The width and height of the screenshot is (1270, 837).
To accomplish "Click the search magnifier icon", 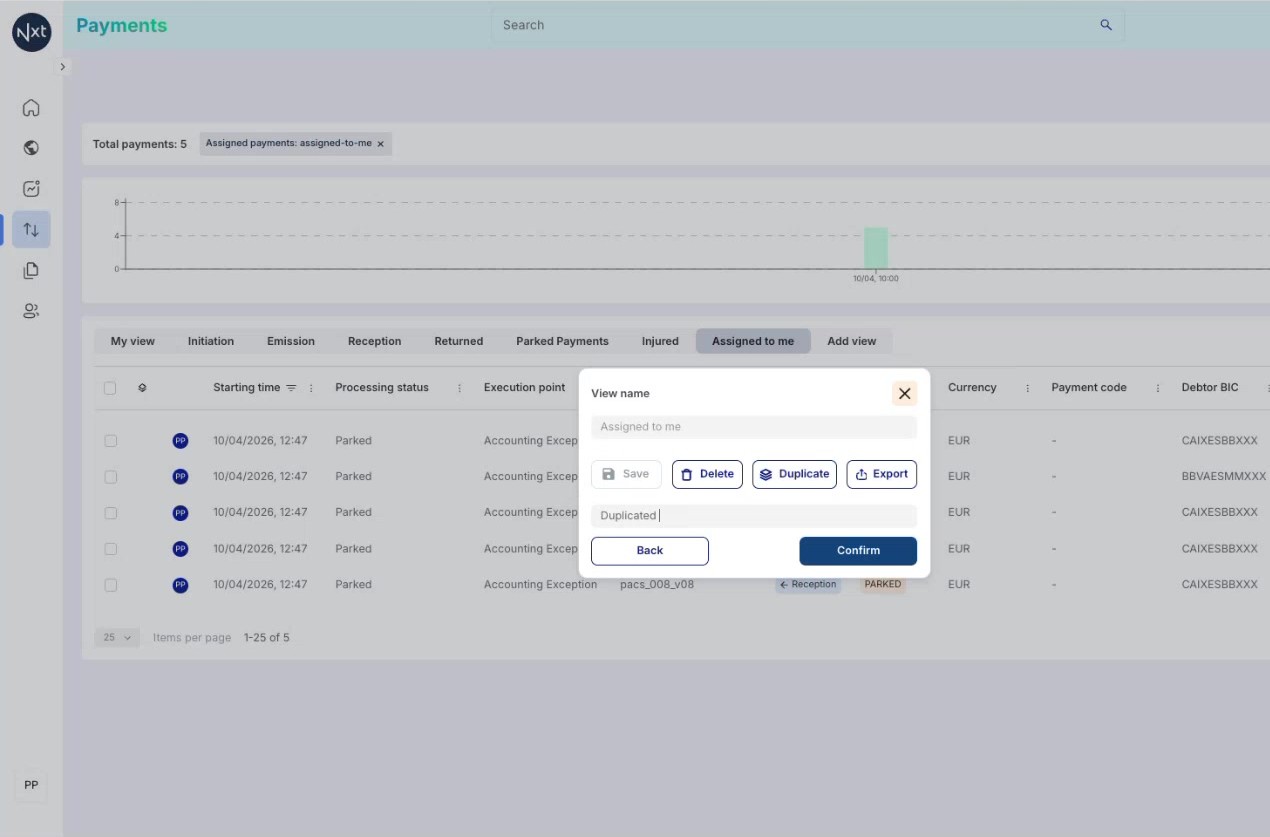I will point(1106,25).
